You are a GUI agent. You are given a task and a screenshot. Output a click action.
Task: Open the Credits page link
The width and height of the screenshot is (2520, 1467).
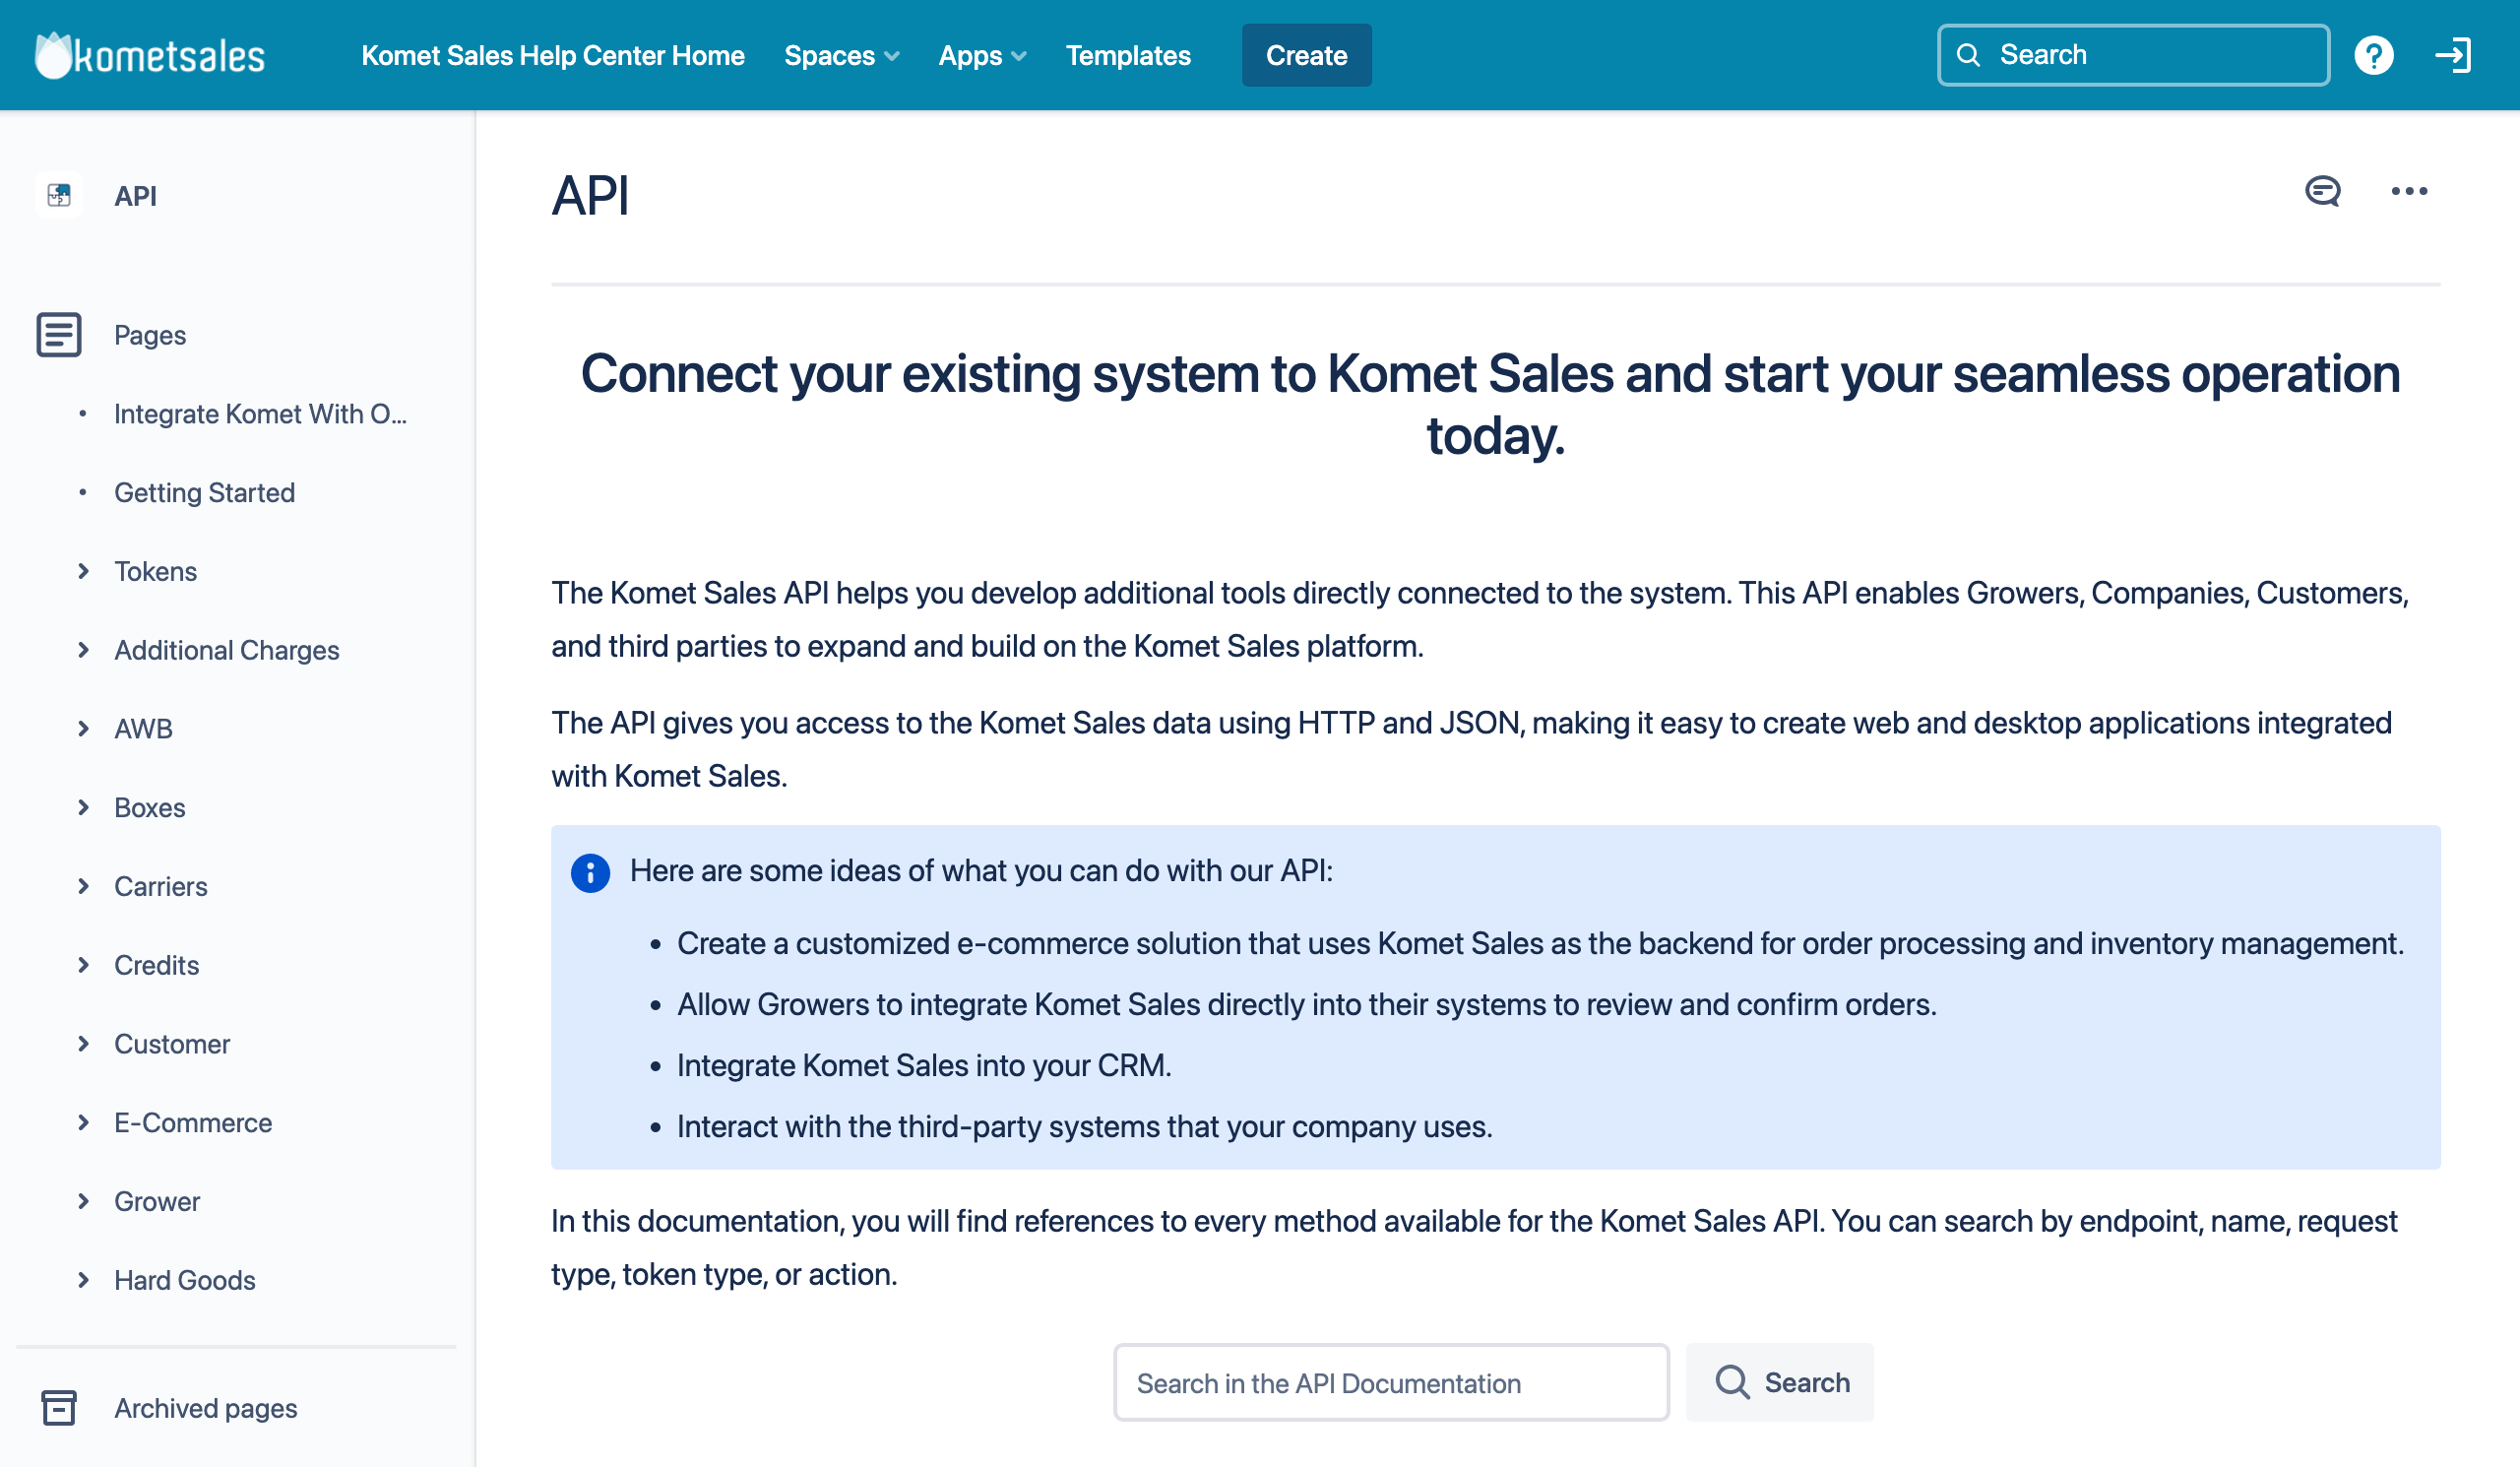point(156,965)
